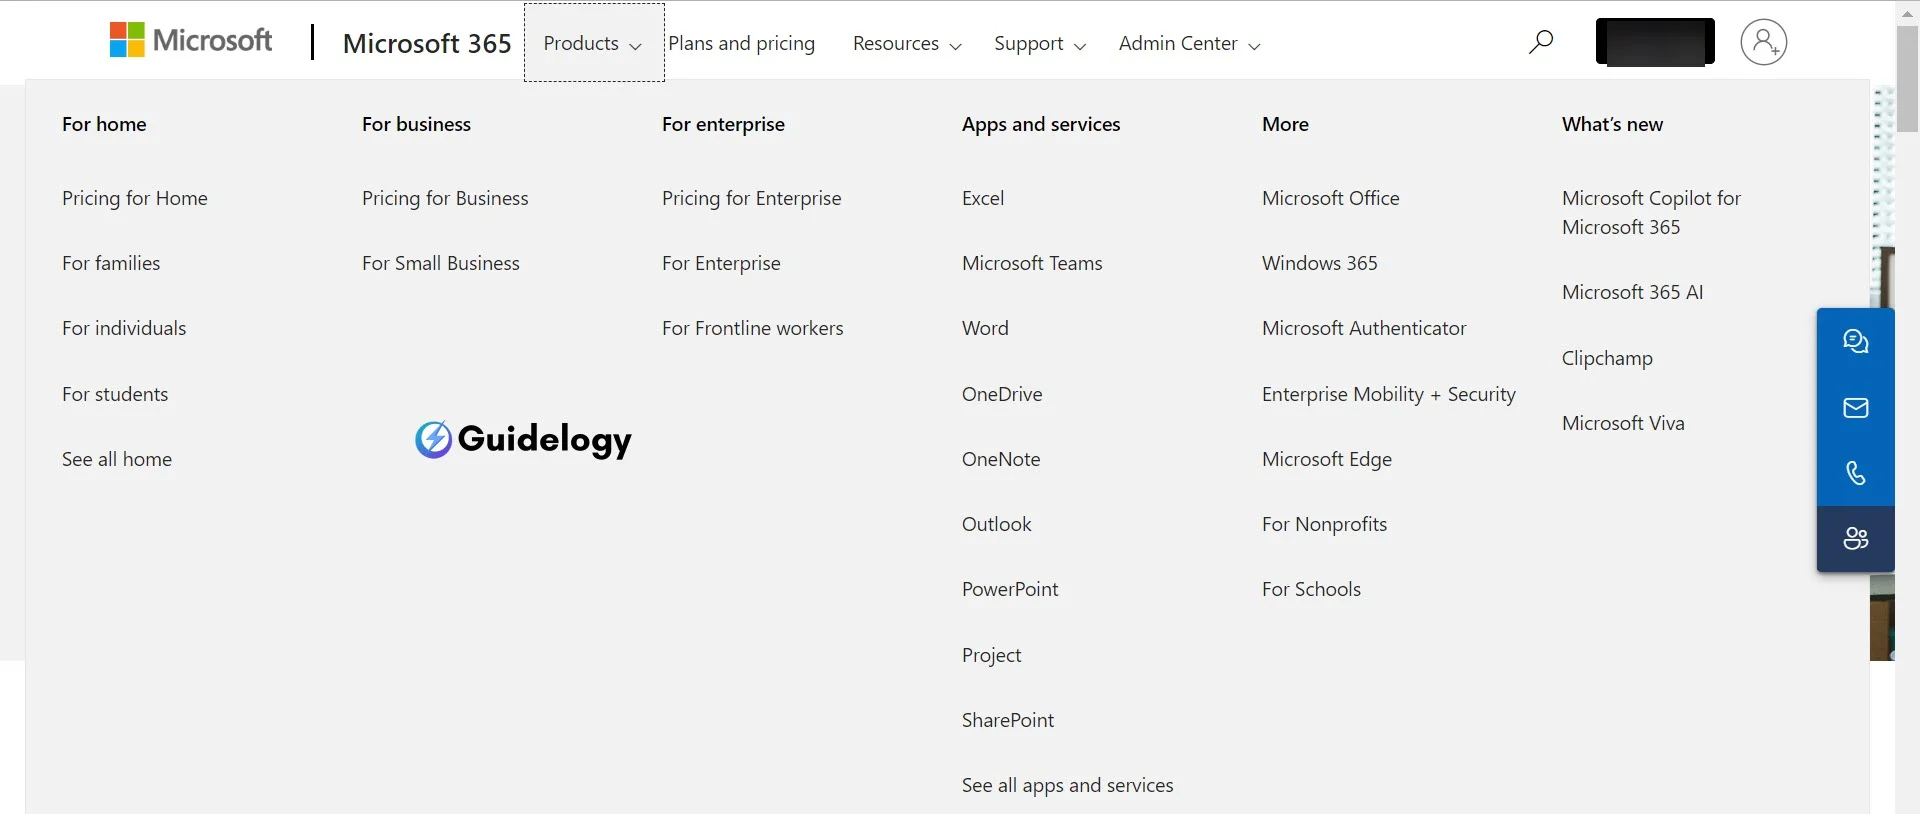1920x814 pixels.
Task: Click the Microsoft logo
Action: (x=190, y=41)
